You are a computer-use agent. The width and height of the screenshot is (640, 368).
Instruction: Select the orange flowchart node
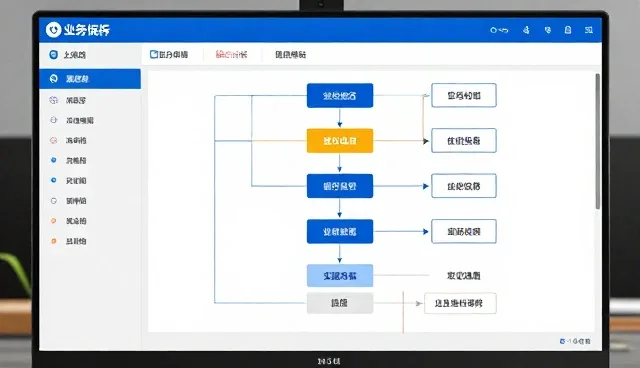click(x=340, y=141)
